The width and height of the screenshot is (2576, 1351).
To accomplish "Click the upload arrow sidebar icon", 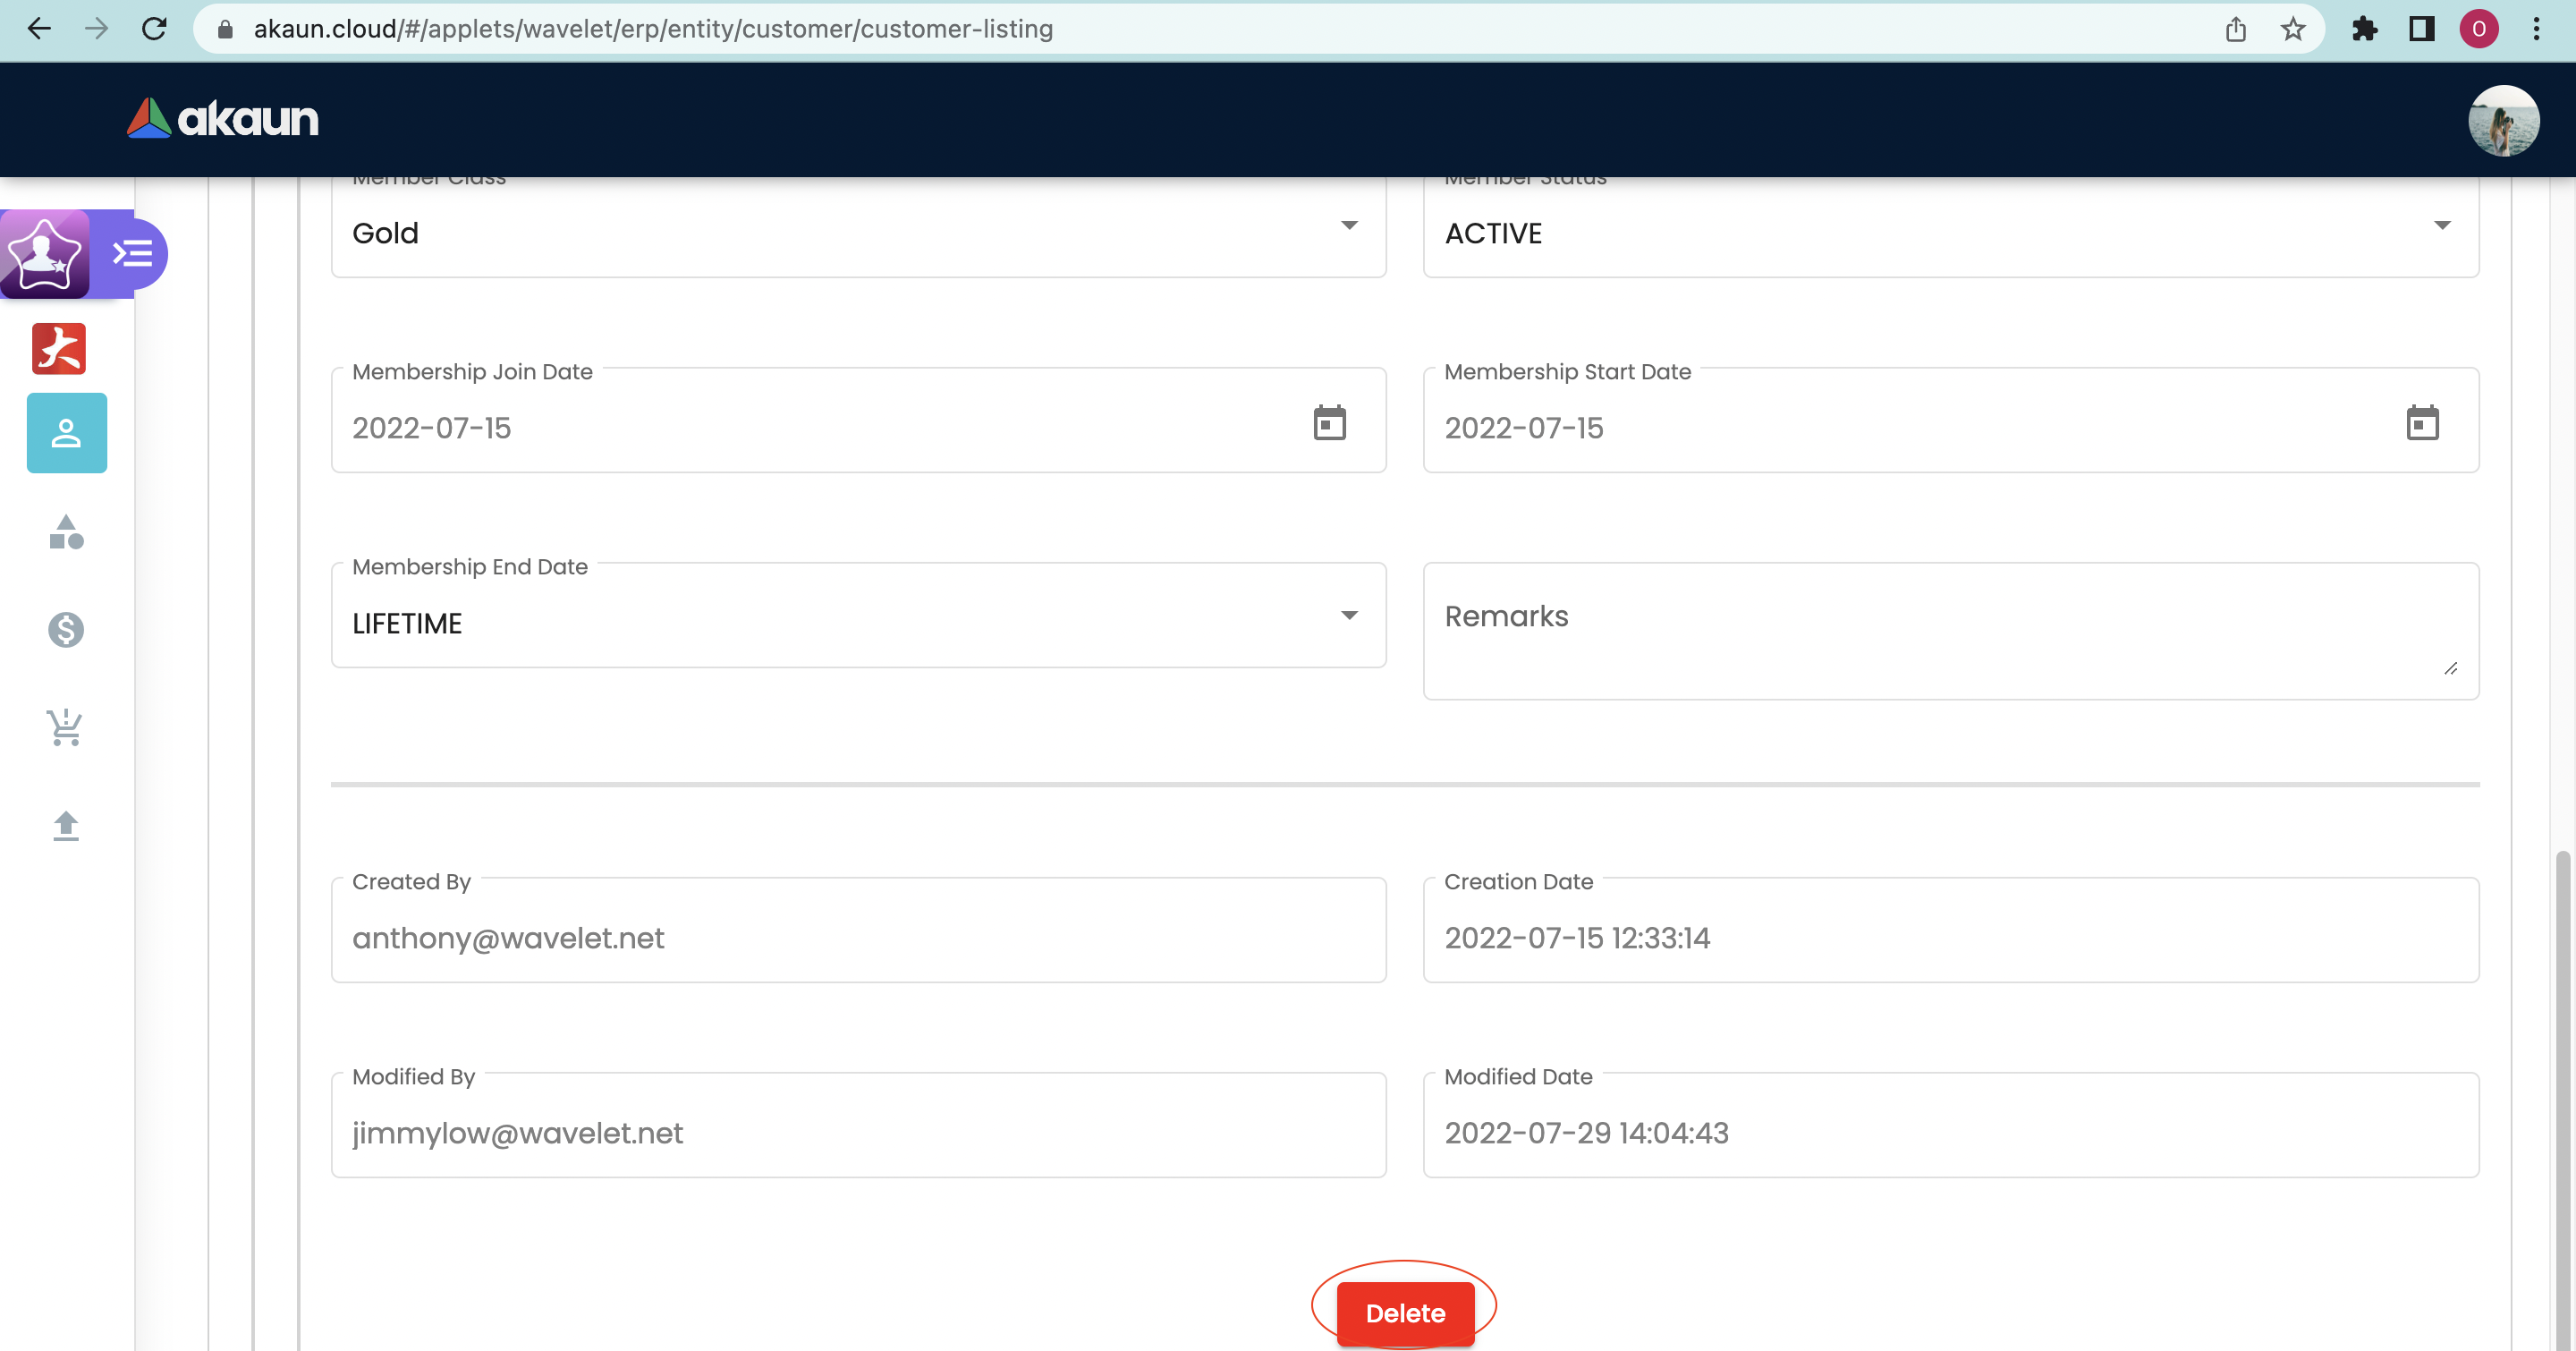I will point(66,825).
